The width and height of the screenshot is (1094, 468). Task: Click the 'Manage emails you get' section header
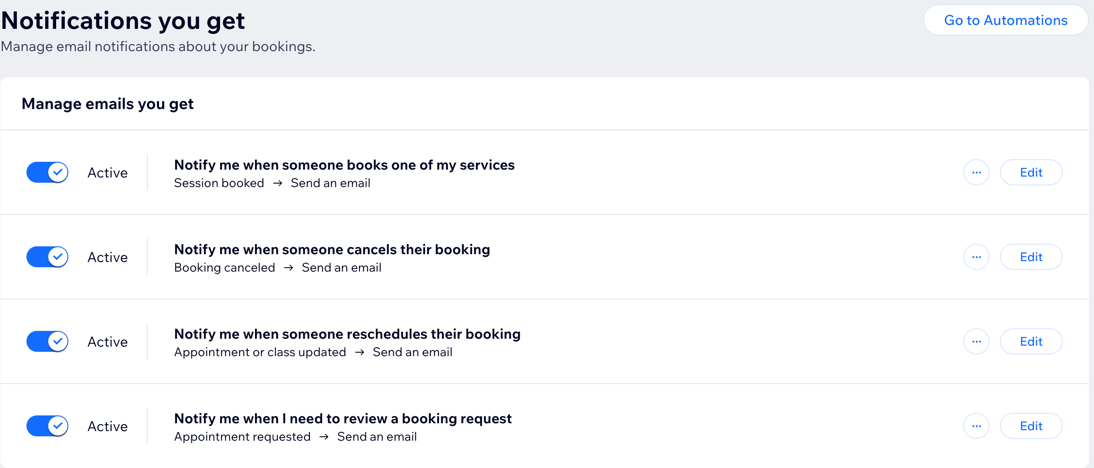pos(108,104)
